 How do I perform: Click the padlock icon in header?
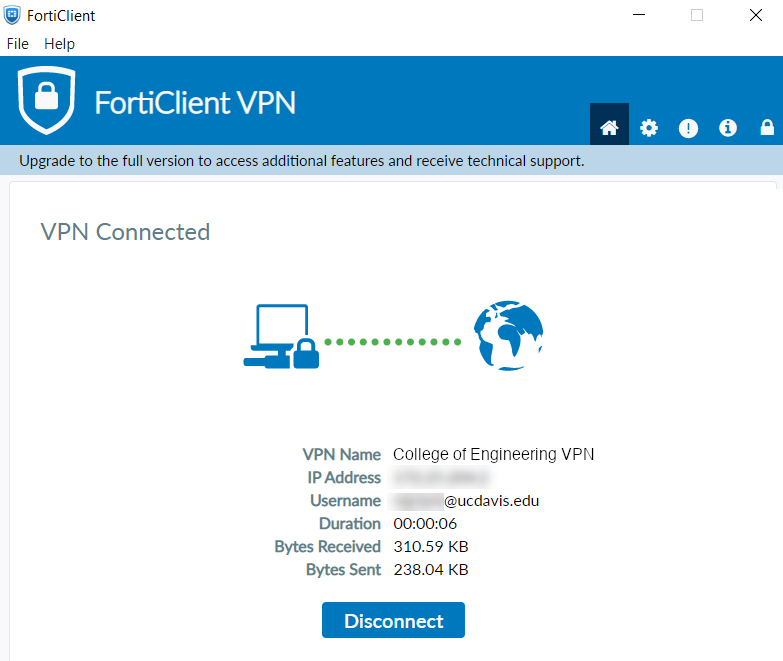click(767, 127)
